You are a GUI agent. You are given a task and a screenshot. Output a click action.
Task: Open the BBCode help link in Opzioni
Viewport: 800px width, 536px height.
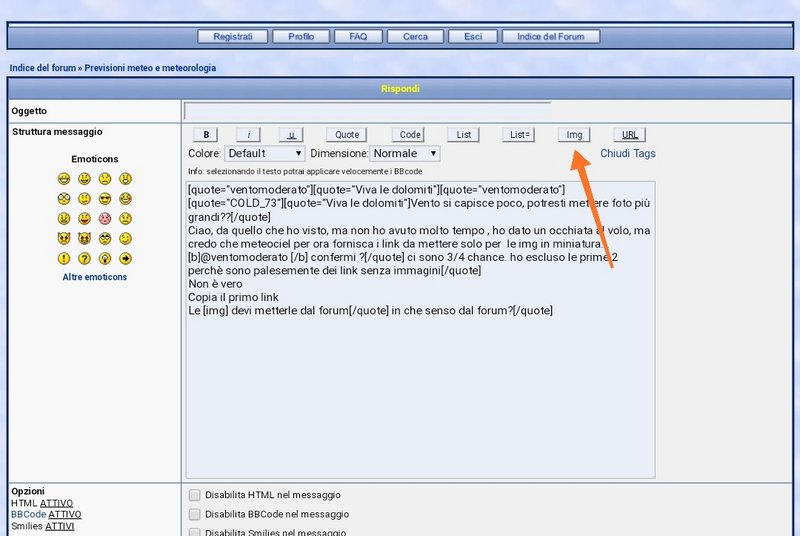(x=29, y=514)
